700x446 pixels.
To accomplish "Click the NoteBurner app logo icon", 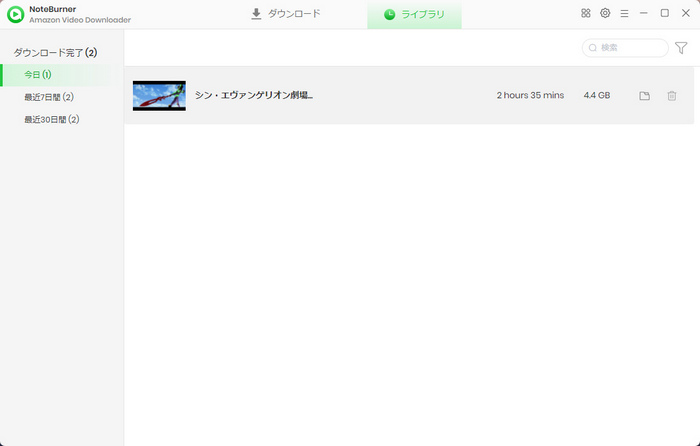I will (x=15, y=14).
